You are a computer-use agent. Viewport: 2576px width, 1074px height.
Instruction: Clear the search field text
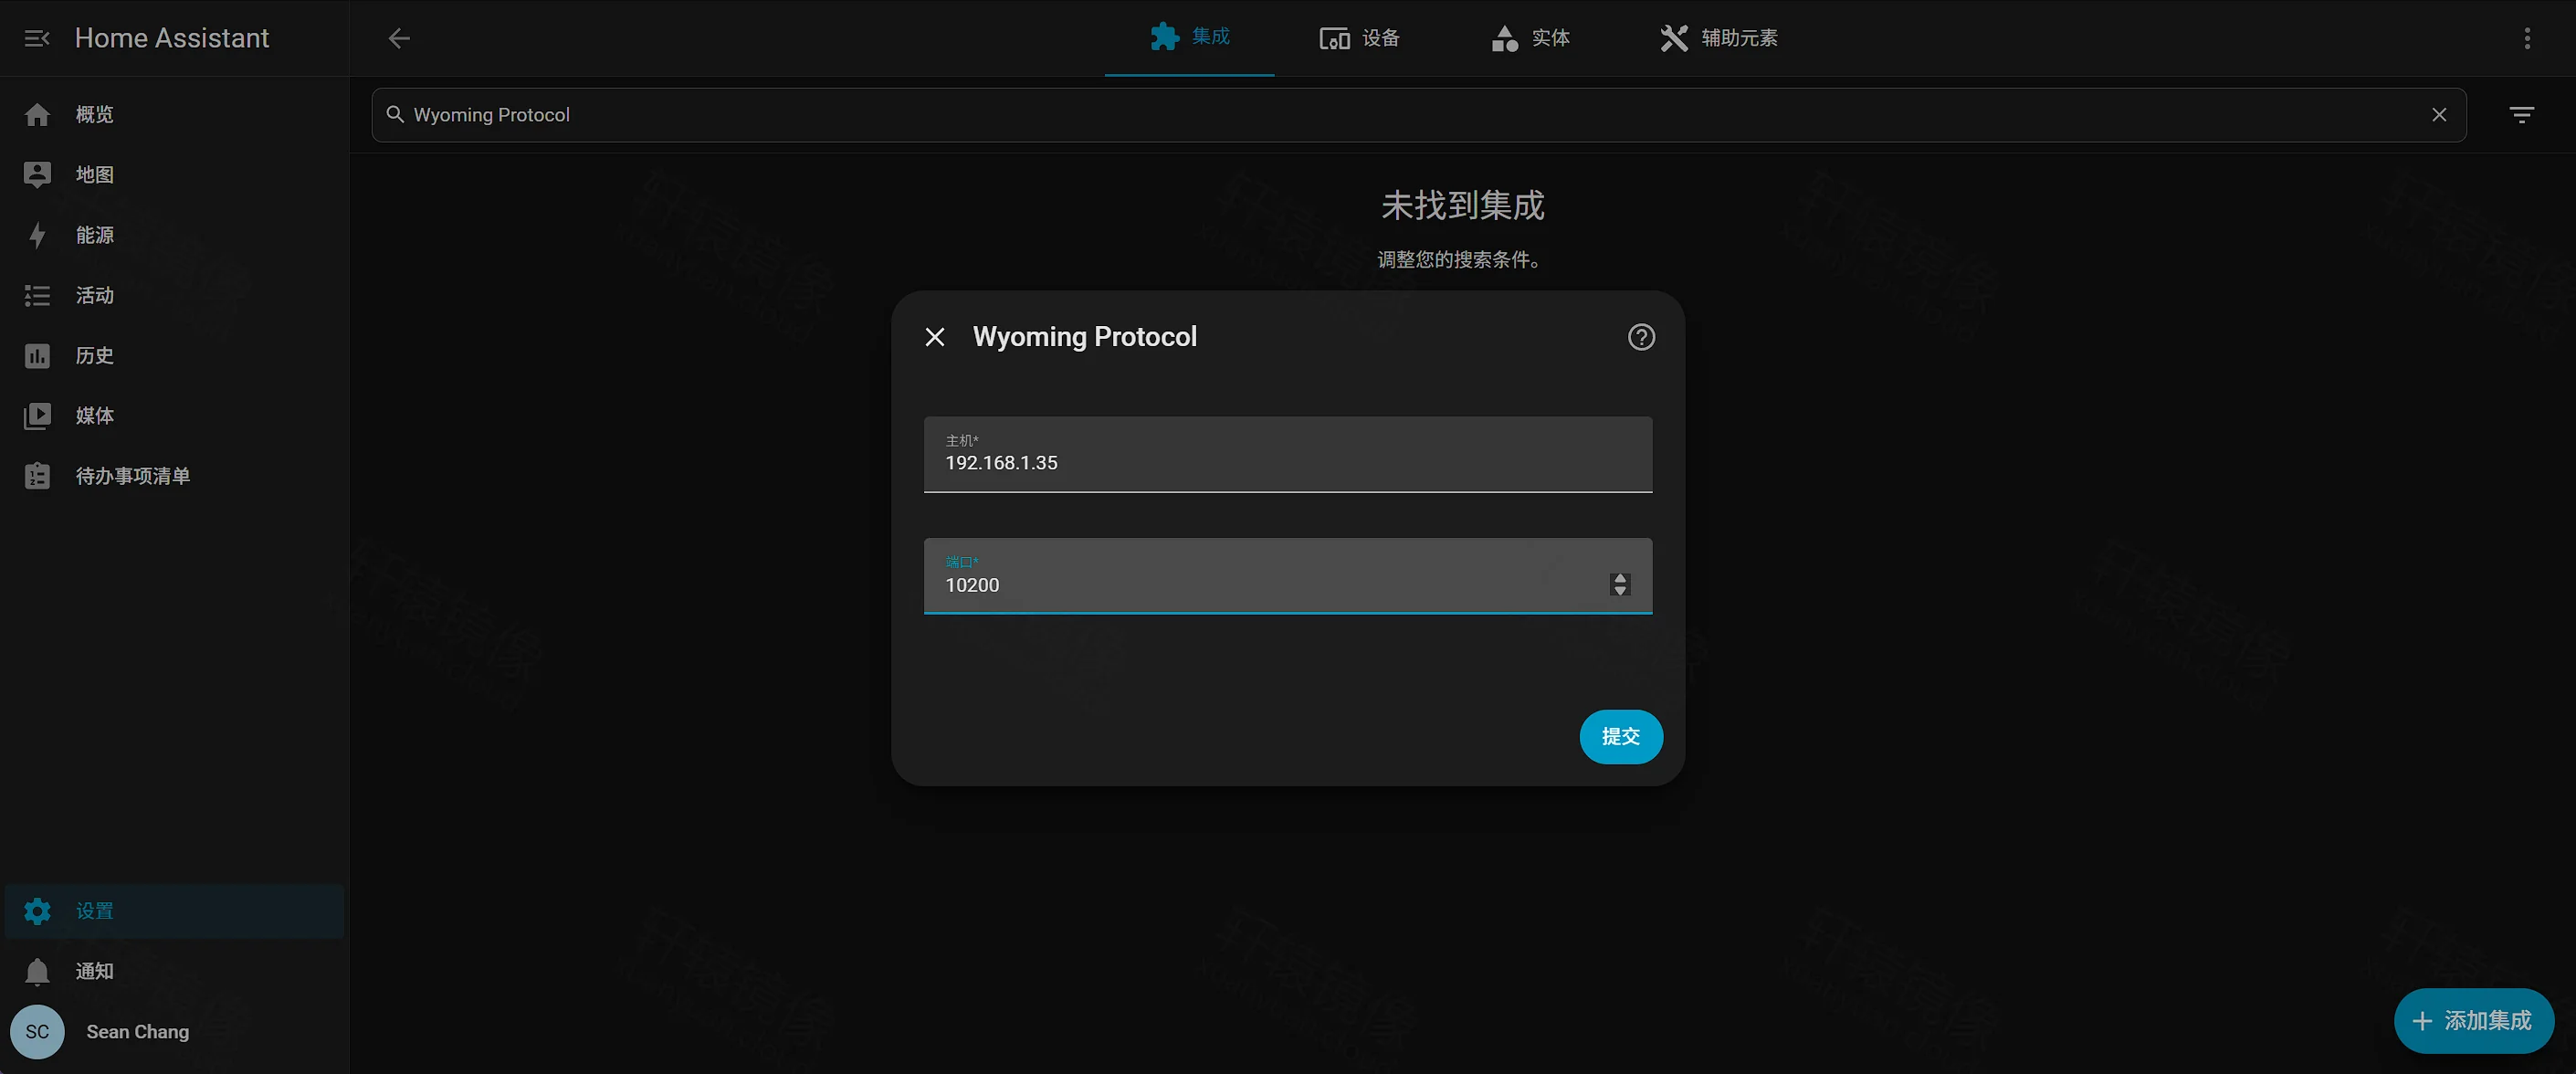tap(2439, 115)
